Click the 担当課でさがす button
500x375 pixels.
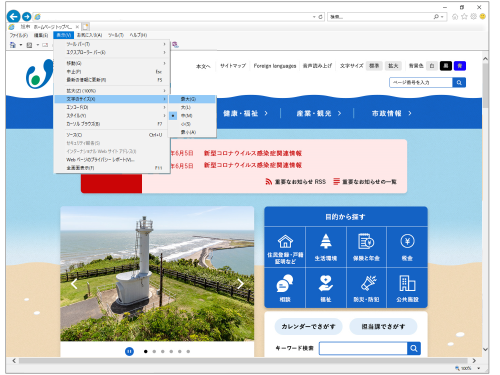click(383, 326)
